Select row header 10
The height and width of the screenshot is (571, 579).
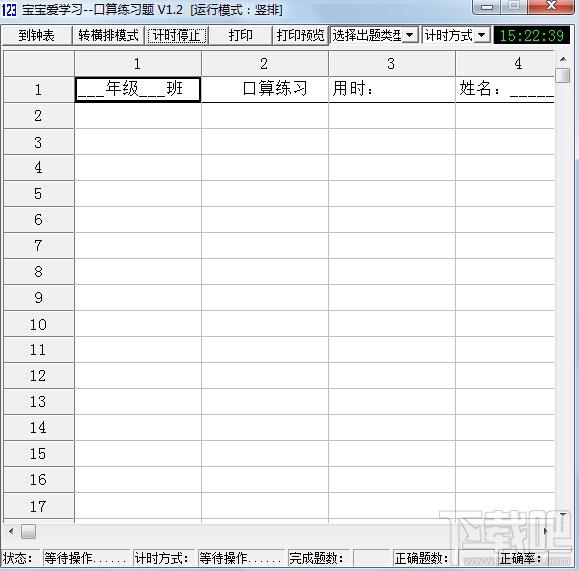coord(38,324)
